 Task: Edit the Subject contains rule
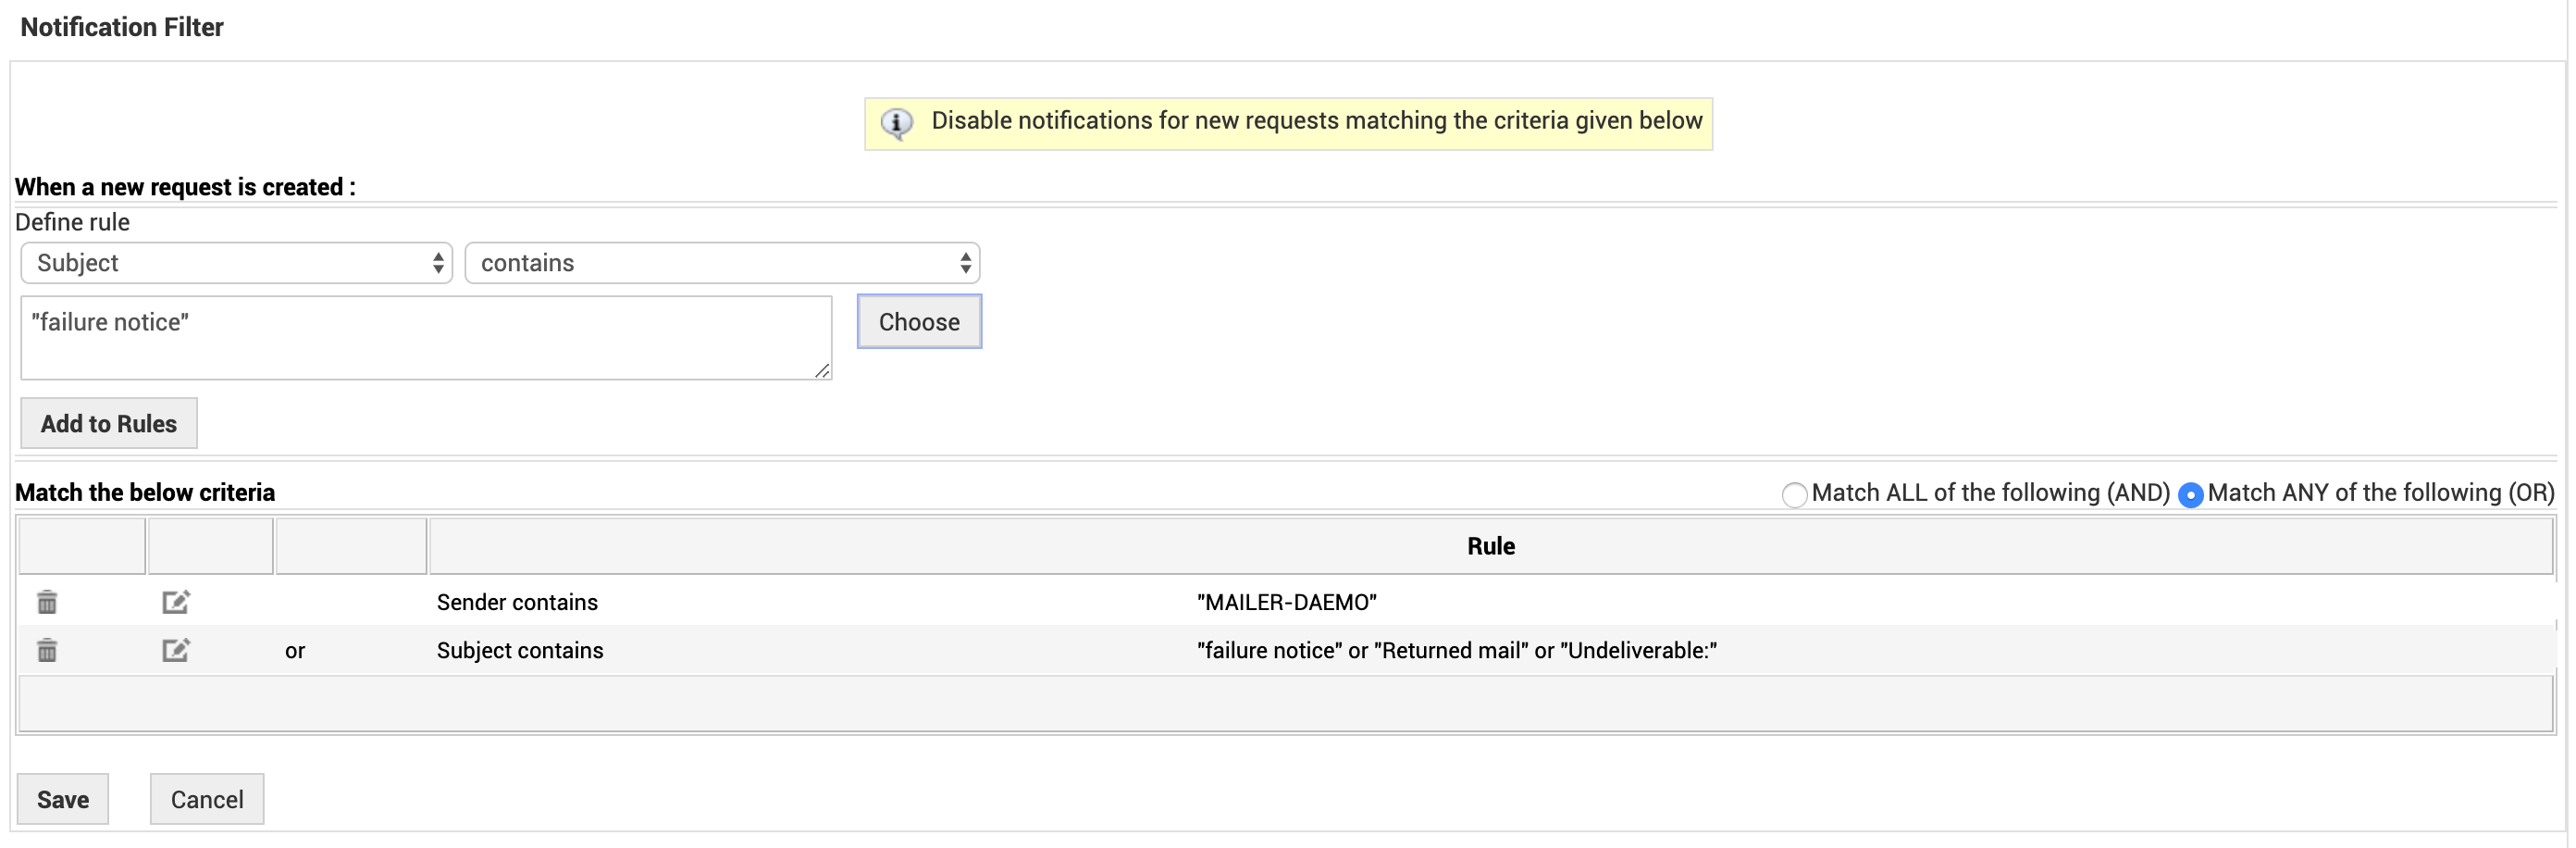[175, 650]
